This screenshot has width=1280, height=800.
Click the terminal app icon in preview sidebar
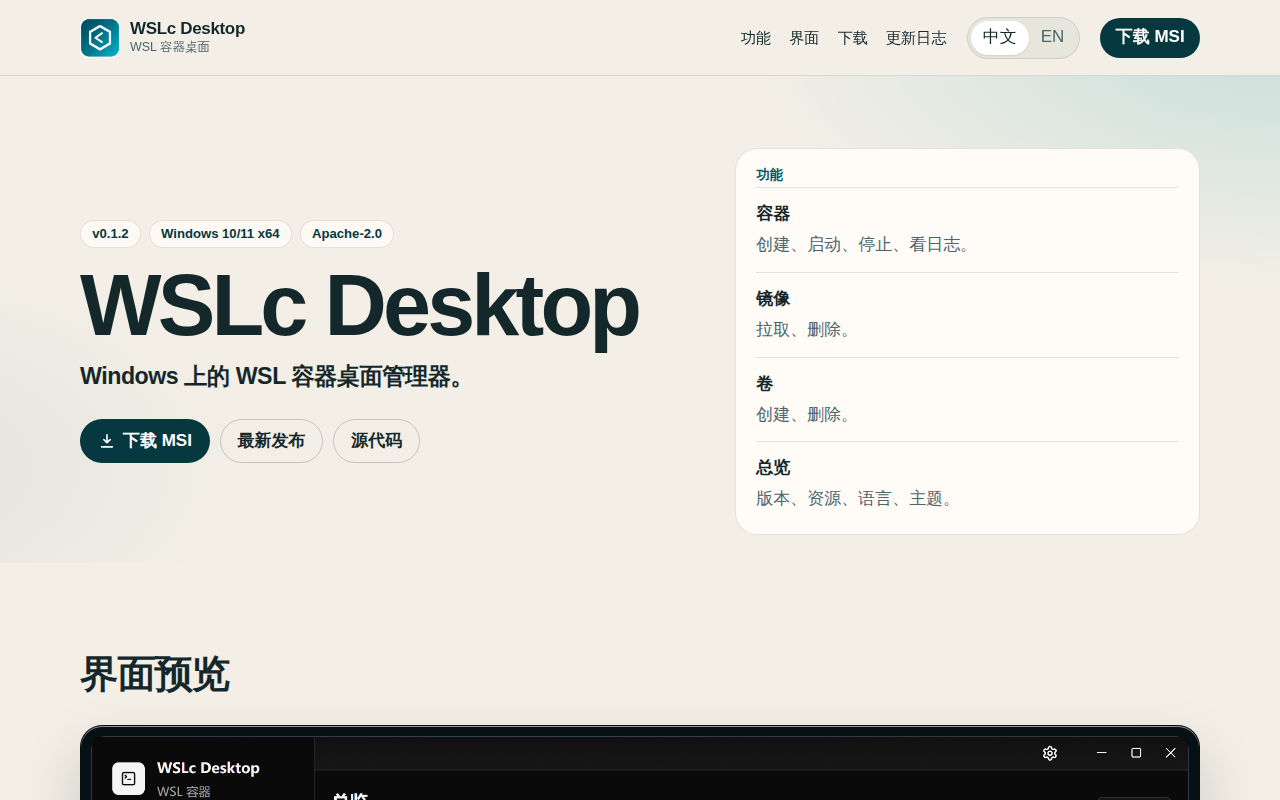click(x=128, y=778)
